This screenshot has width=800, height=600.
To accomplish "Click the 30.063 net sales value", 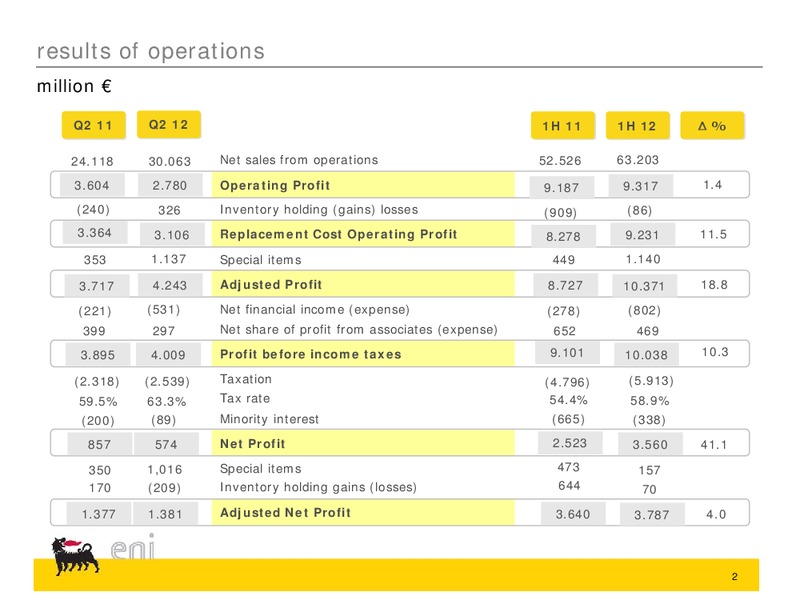I will click(169, 162).
